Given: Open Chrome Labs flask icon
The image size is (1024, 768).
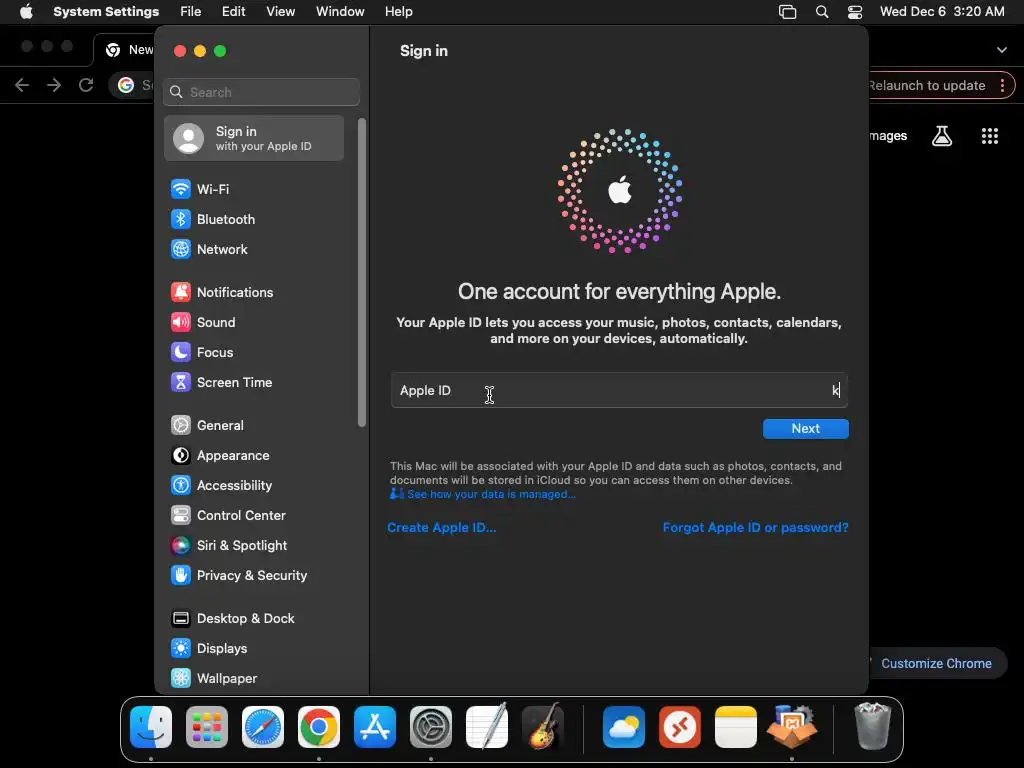Looking at the screenshot, I should (x=942, y=136).
